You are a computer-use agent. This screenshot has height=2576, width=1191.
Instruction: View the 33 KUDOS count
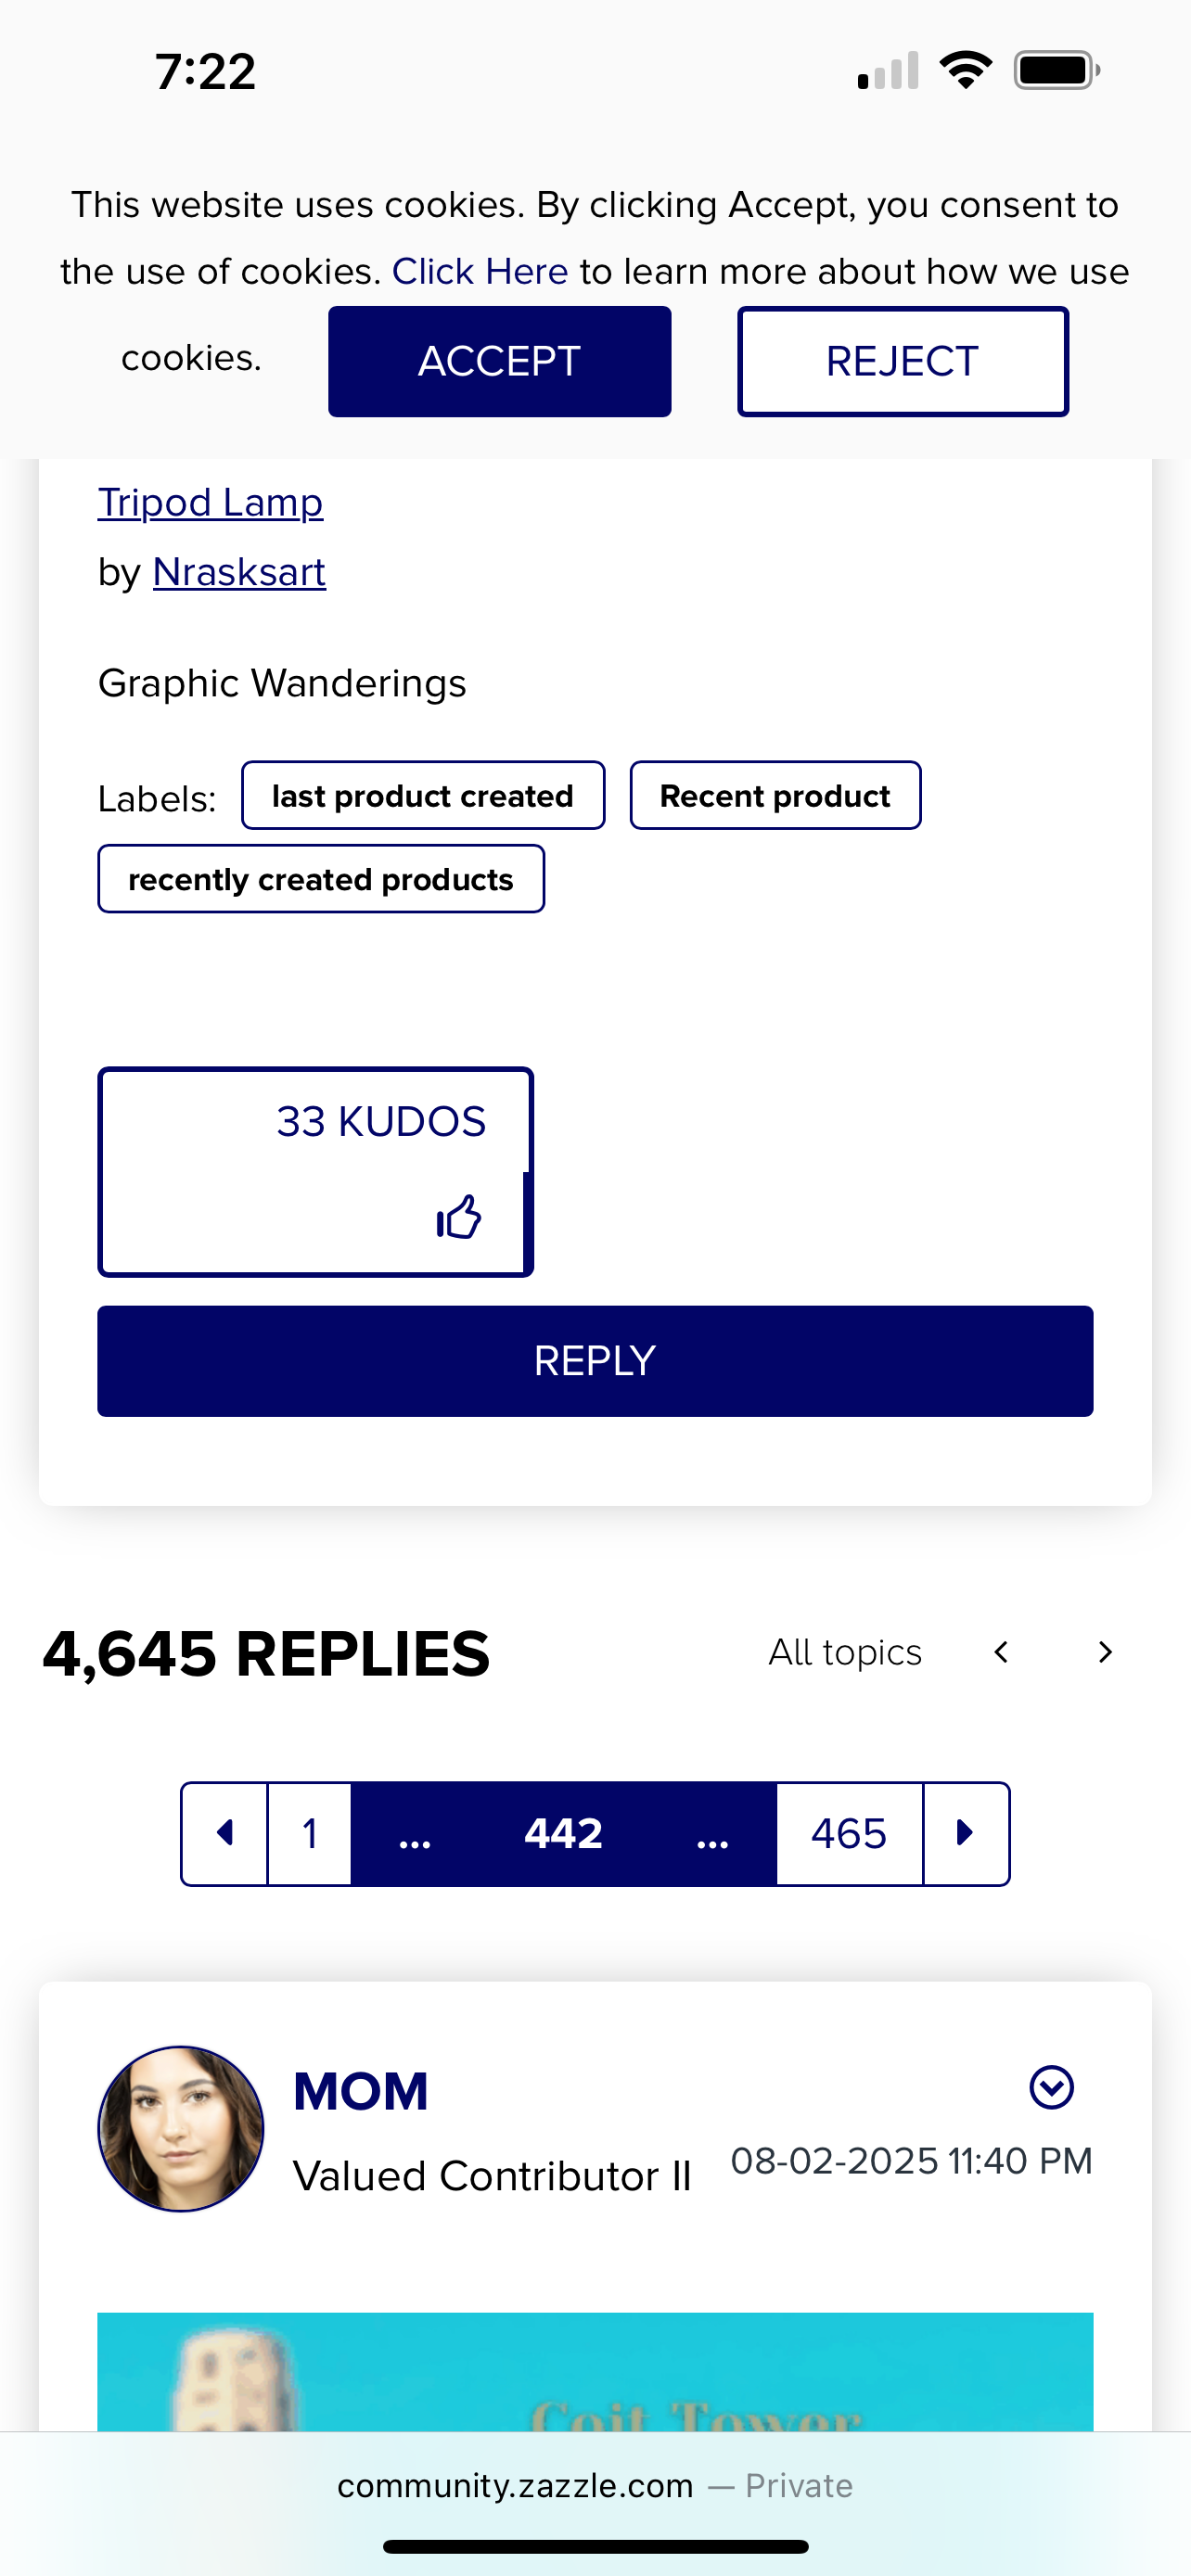coord(381,1121)
